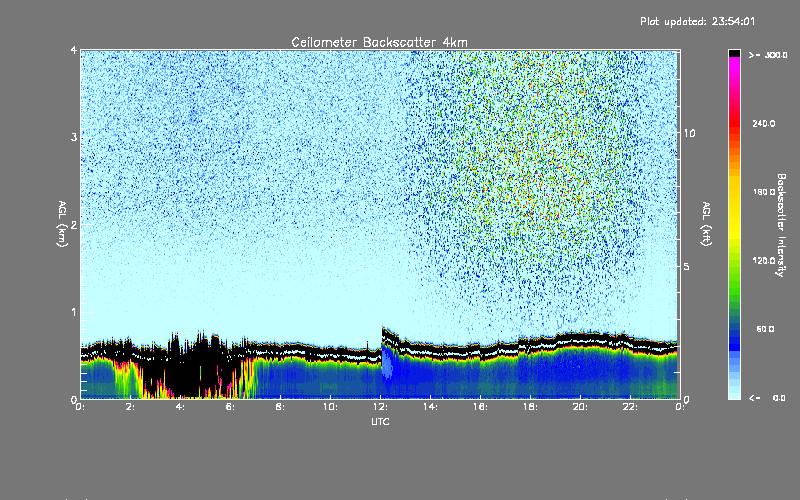Image resolution: width=800 pixels, height=500 pixels.
Task: Click the '8:' UTC tick label
Action: [281, 407]
